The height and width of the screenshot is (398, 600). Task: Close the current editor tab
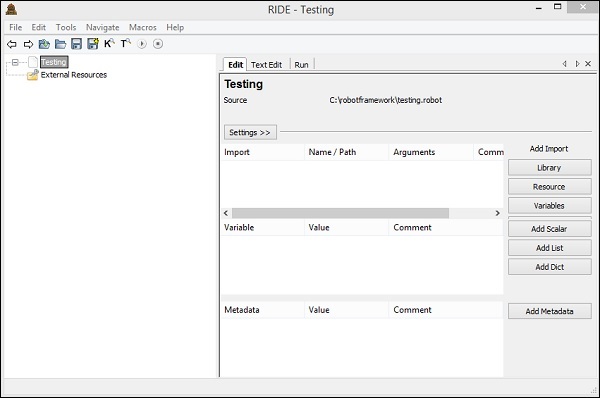588,64
